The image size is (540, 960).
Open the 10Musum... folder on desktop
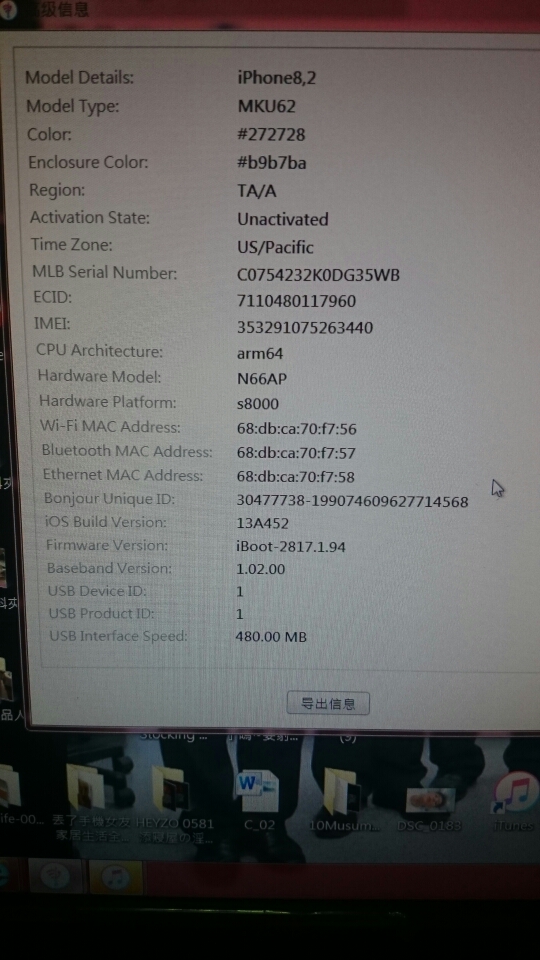(x=343, y=790)
